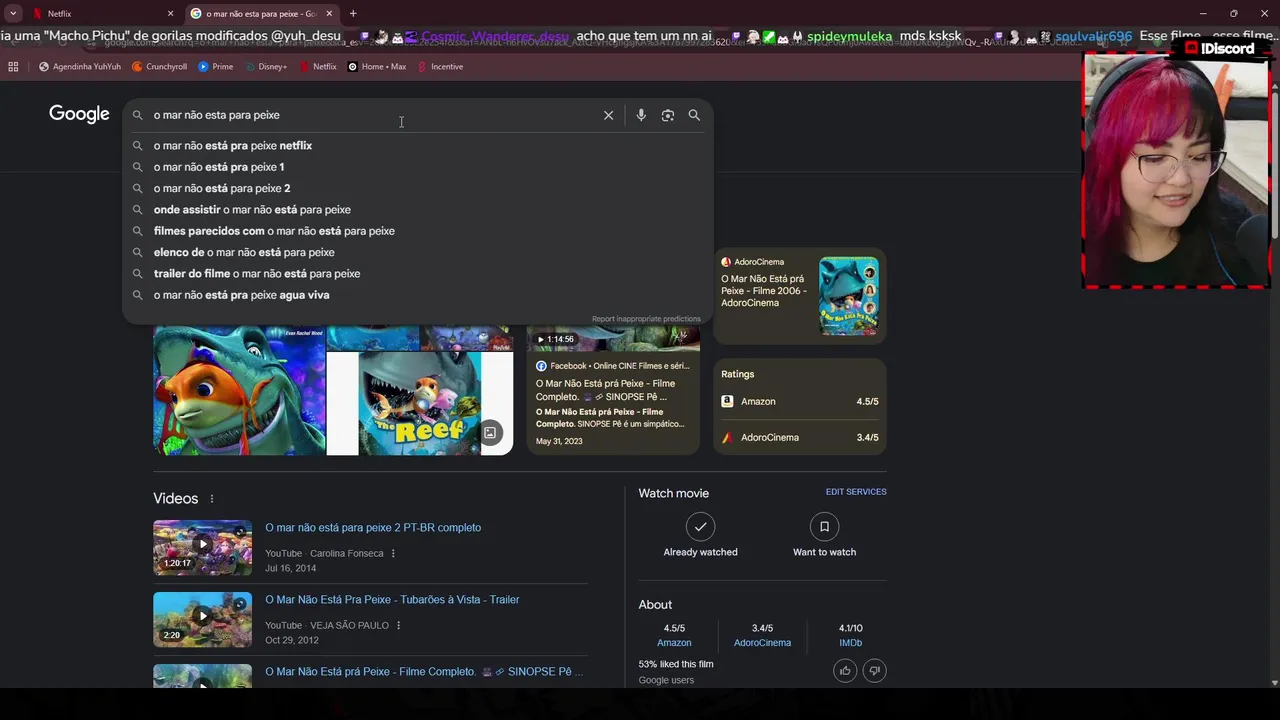Image resolution: width=1280 pixels, height=720 pixels.
Task: Open the AdoroCinema 3.4/5 rating row
Action: coord(800,438)
